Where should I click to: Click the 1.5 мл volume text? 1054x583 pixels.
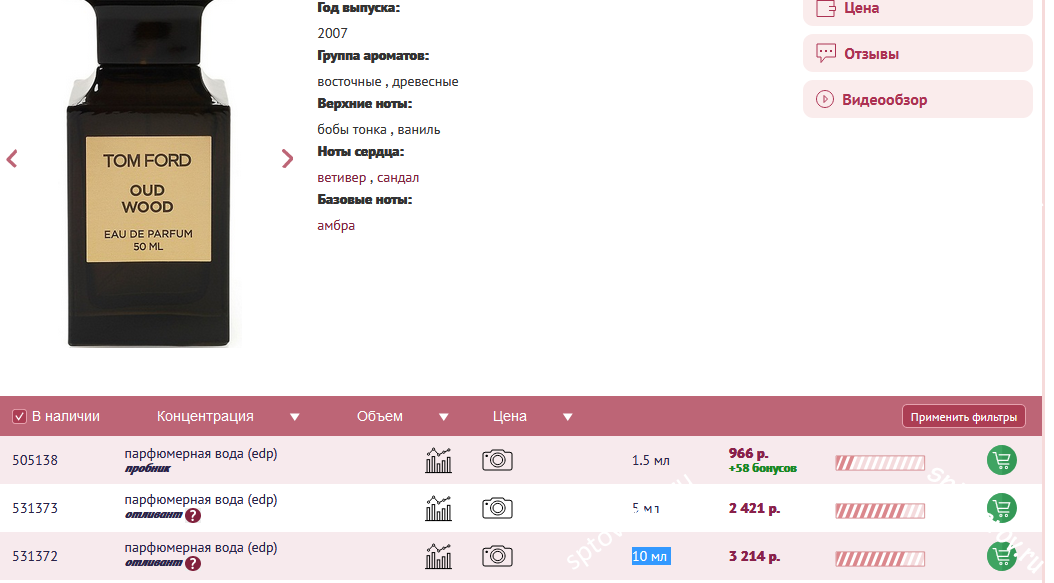point(651,461)
